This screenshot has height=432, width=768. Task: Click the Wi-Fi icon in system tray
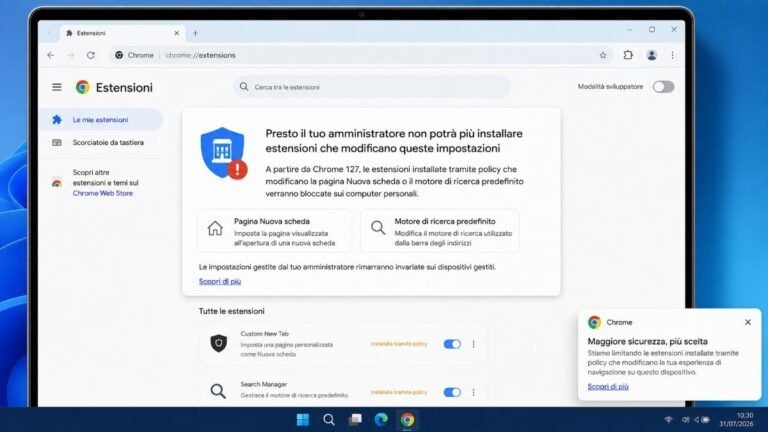pyautogui.click(x=669, y=420)
